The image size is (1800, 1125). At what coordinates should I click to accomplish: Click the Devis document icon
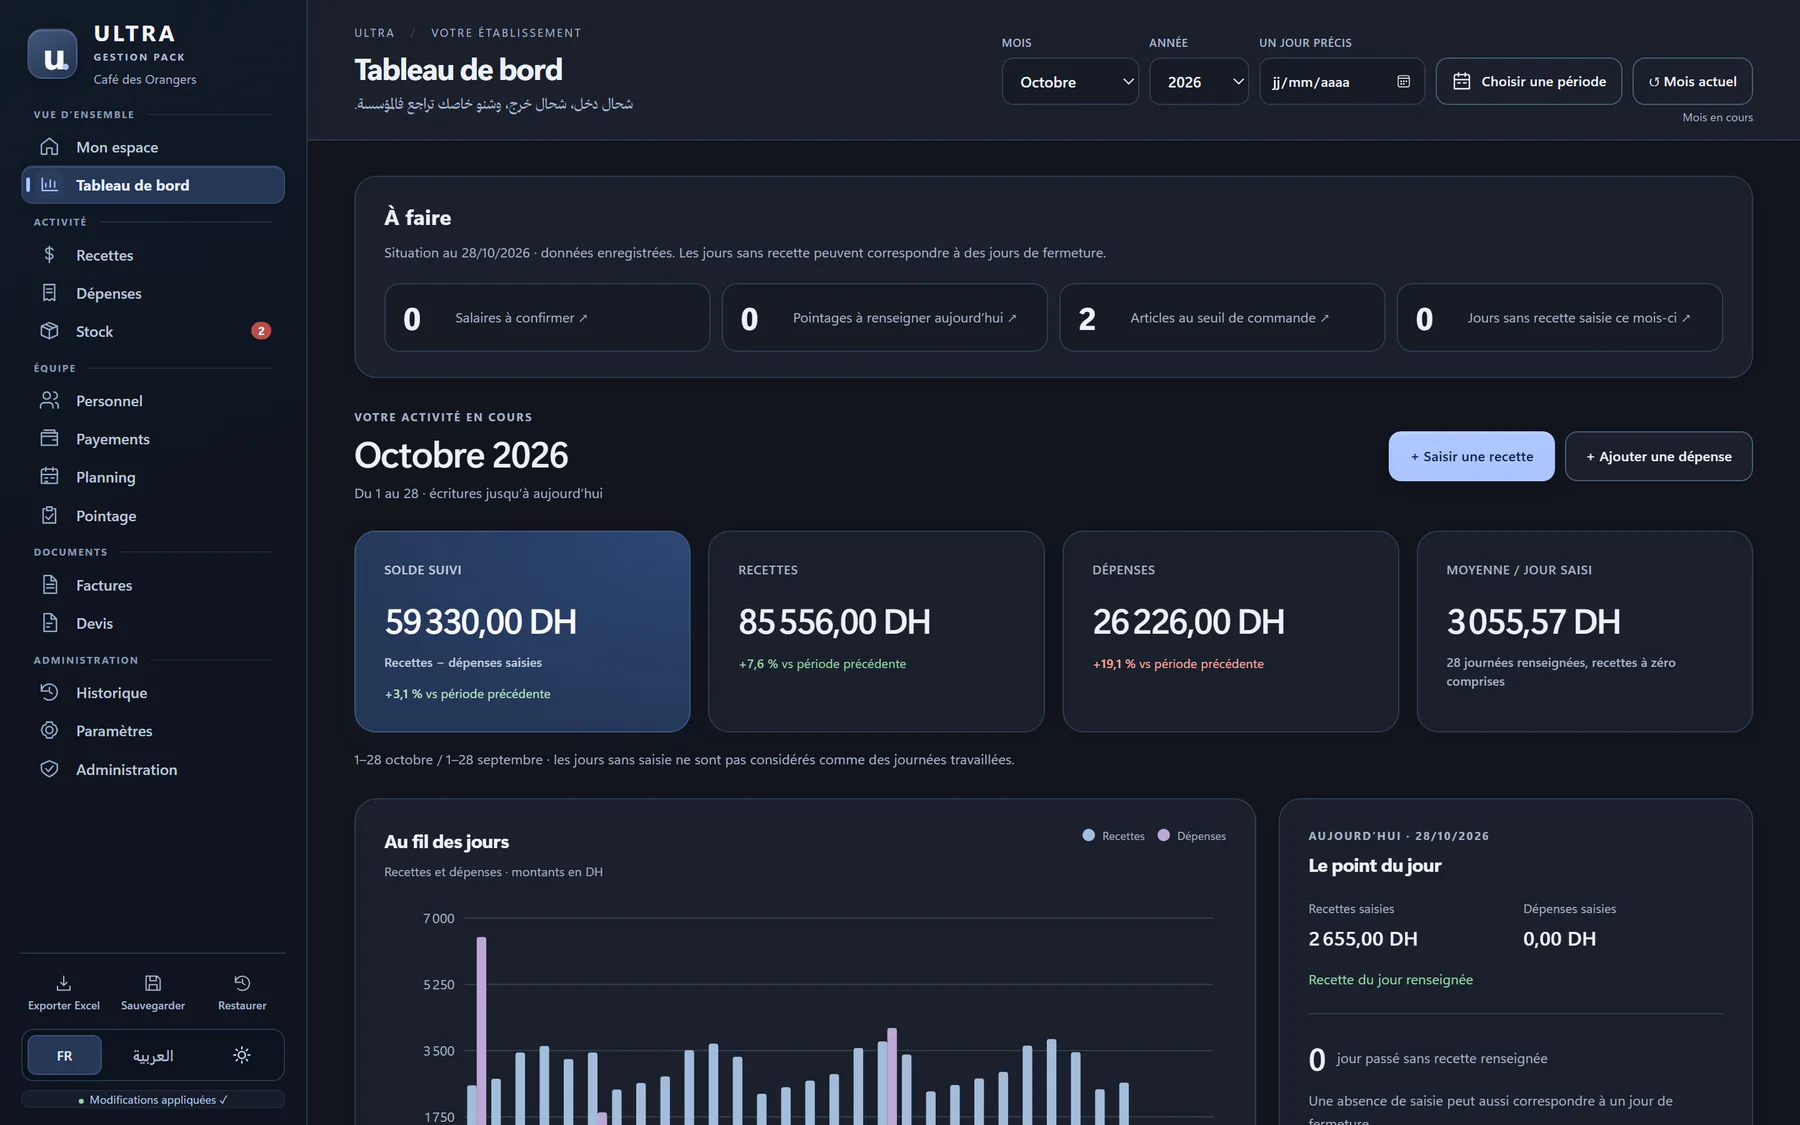click(x=49, y=623)
